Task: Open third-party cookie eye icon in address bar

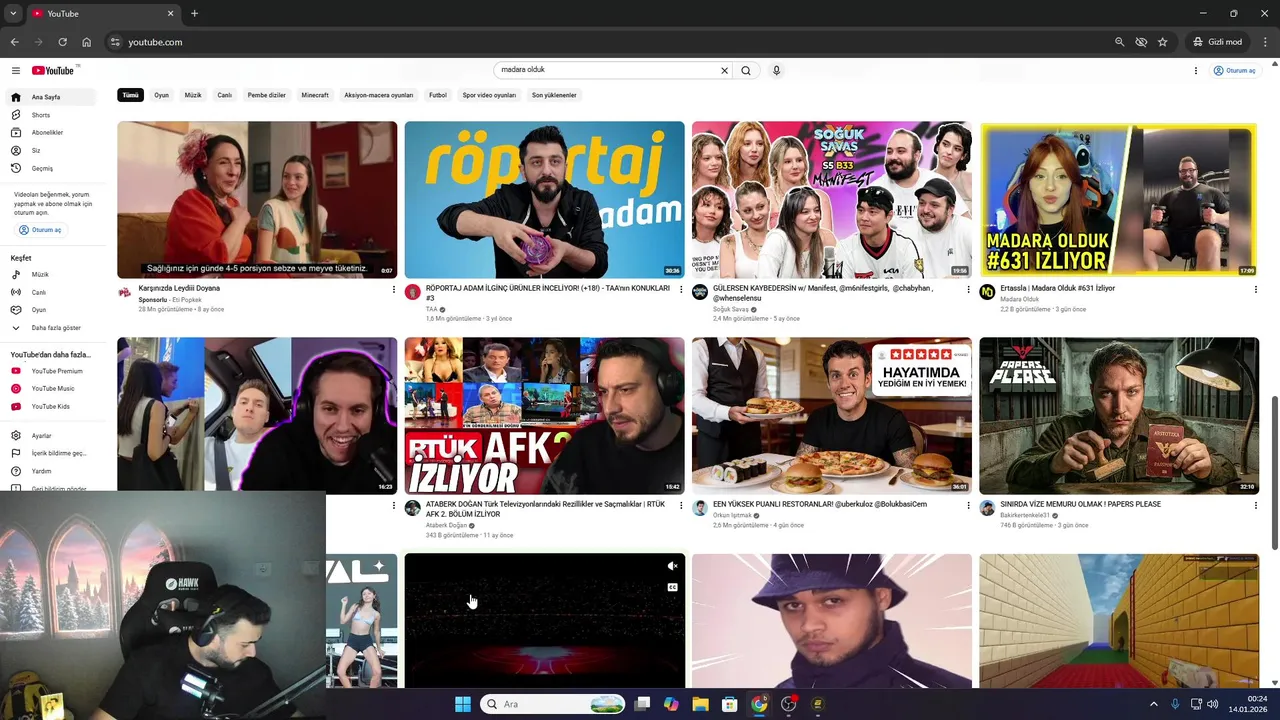Action: point(1141,42)
